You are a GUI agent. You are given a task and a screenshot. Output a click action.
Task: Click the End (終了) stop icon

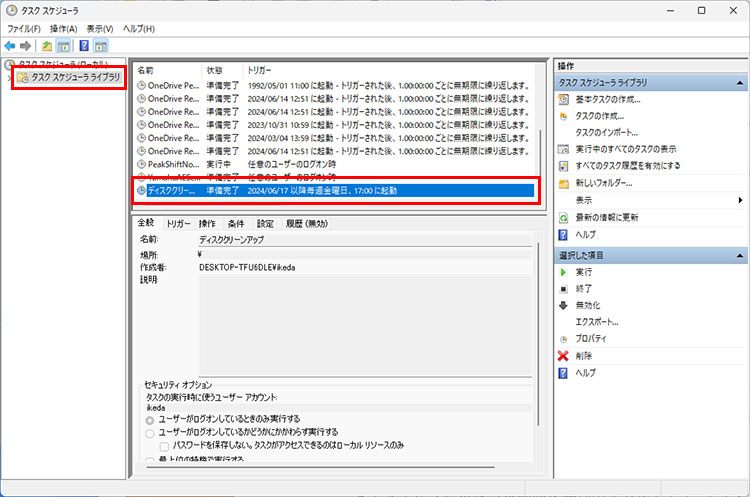pos(564,288)
